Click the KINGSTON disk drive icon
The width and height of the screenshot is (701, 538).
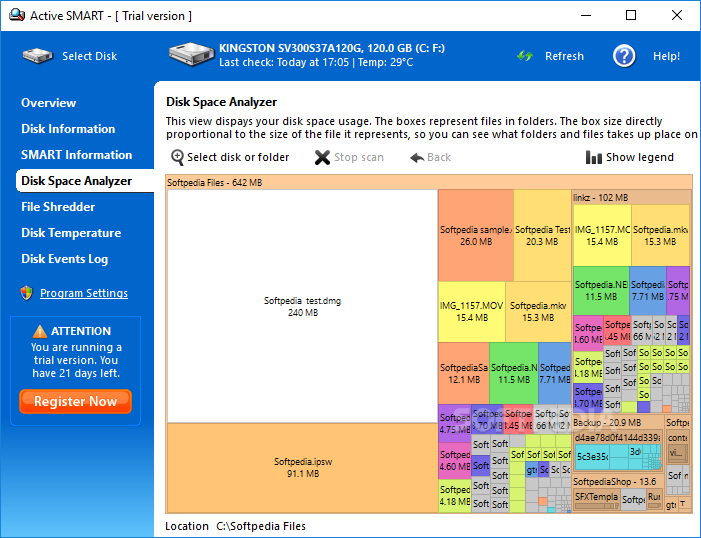(191, 55)
